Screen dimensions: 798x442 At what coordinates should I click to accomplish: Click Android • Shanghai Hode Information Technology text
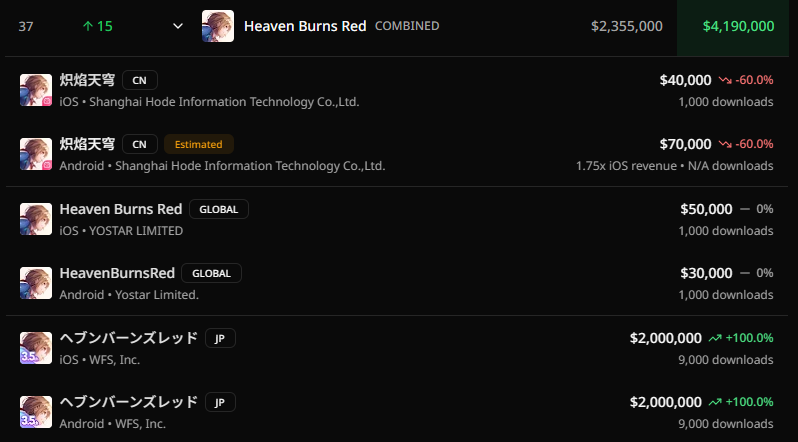click(x=222, y=166)
